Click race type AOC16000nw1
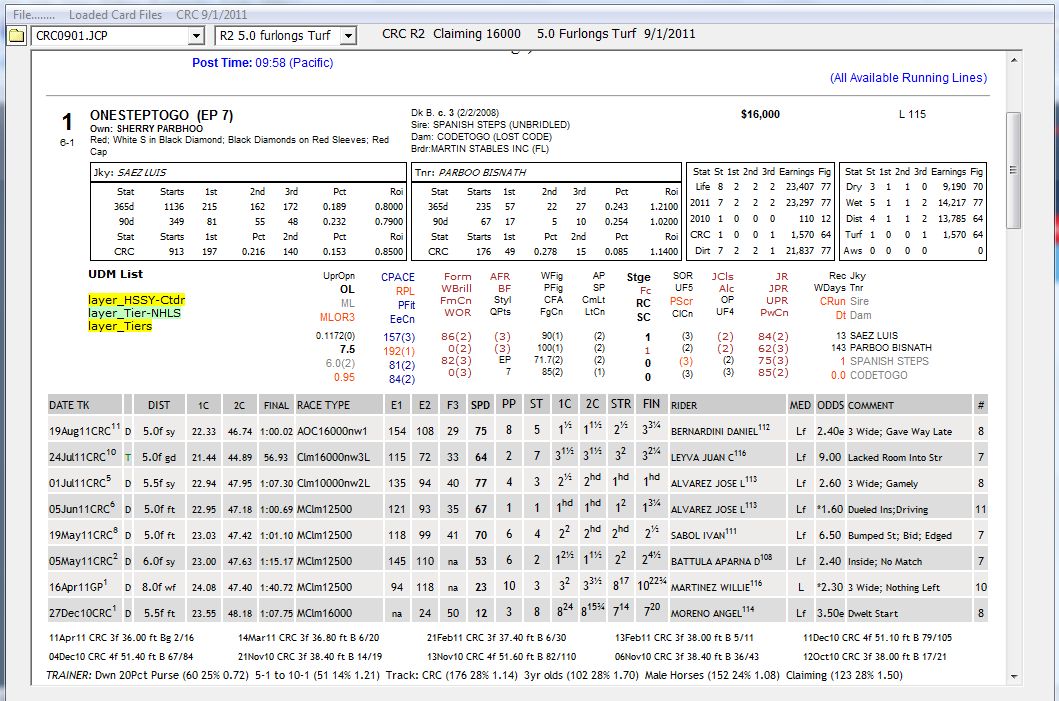 pos(332,431)
